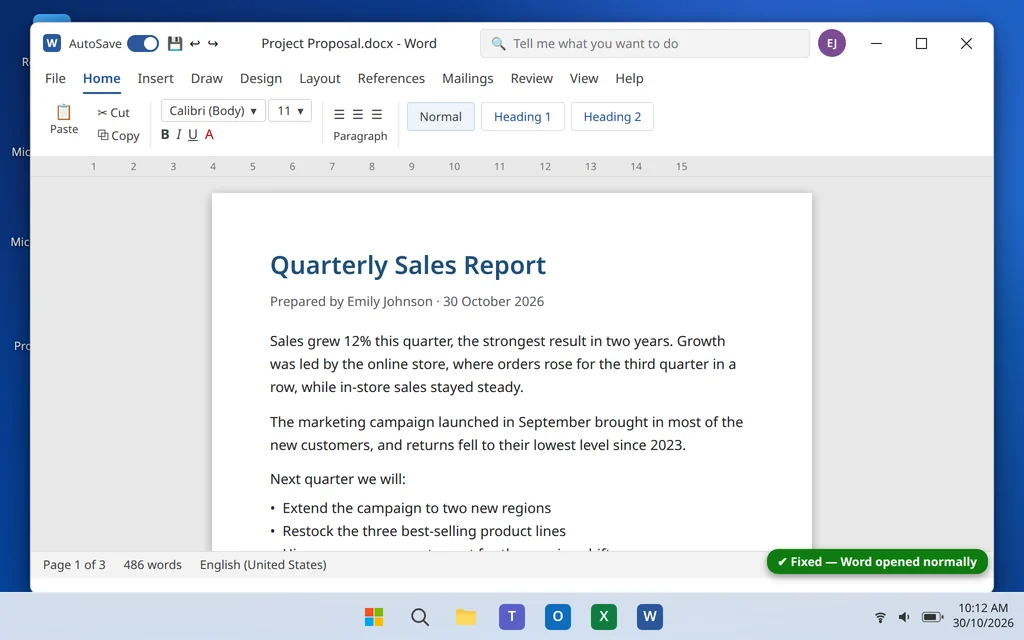Click the Paste clipboard button

(63, 120)
